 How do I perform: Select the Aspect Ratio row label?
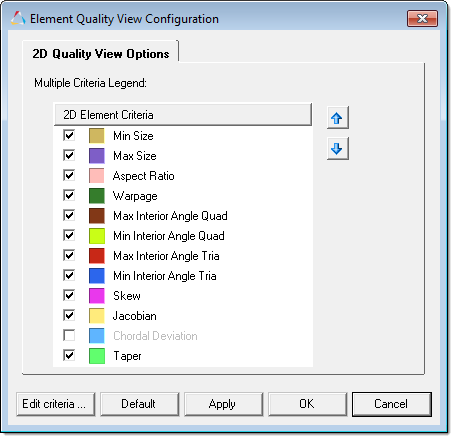click(144, 176)
